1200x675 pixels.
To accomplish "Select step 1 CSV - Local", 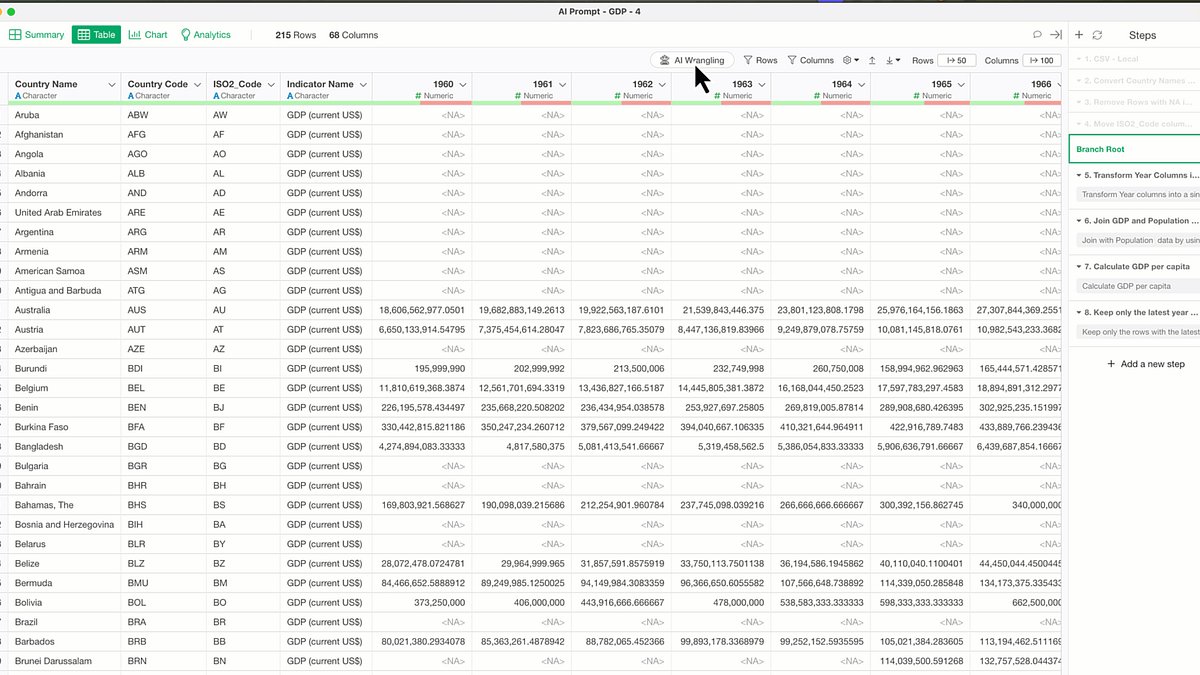I will (1134, 59).
